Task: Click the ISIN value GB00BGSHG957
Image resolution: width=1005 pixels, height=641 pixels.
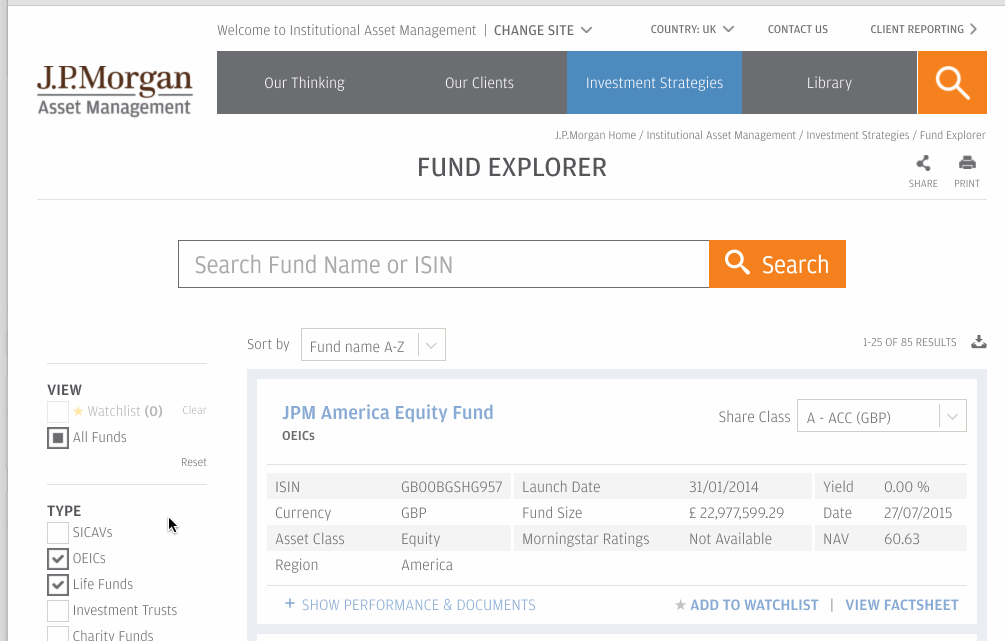Action: (x=451, y=487)
